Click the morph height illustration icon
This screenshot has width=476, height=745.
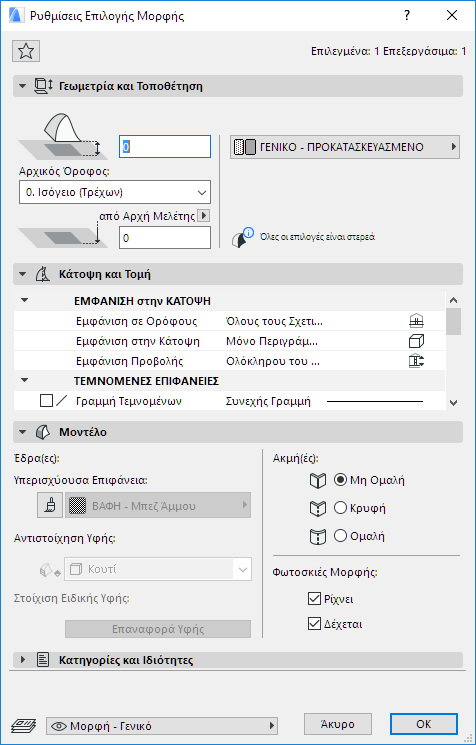[63, 136]
